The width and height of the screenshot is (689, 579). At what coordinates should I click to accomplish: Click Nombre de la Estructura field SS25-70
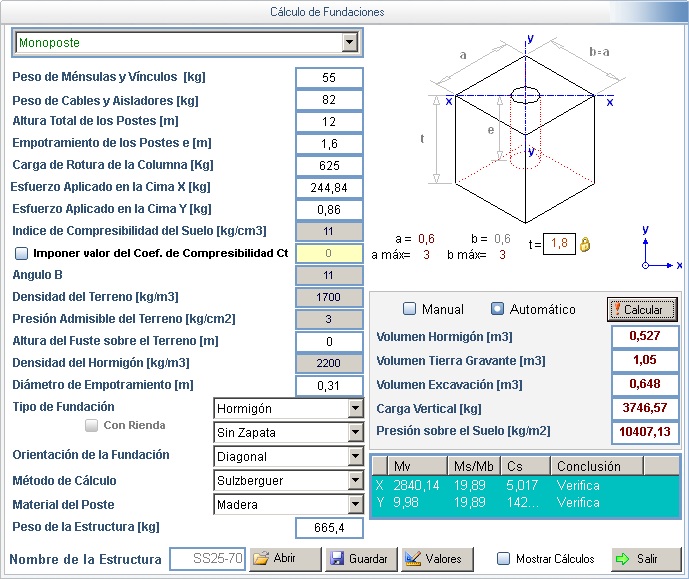[207, 559]
